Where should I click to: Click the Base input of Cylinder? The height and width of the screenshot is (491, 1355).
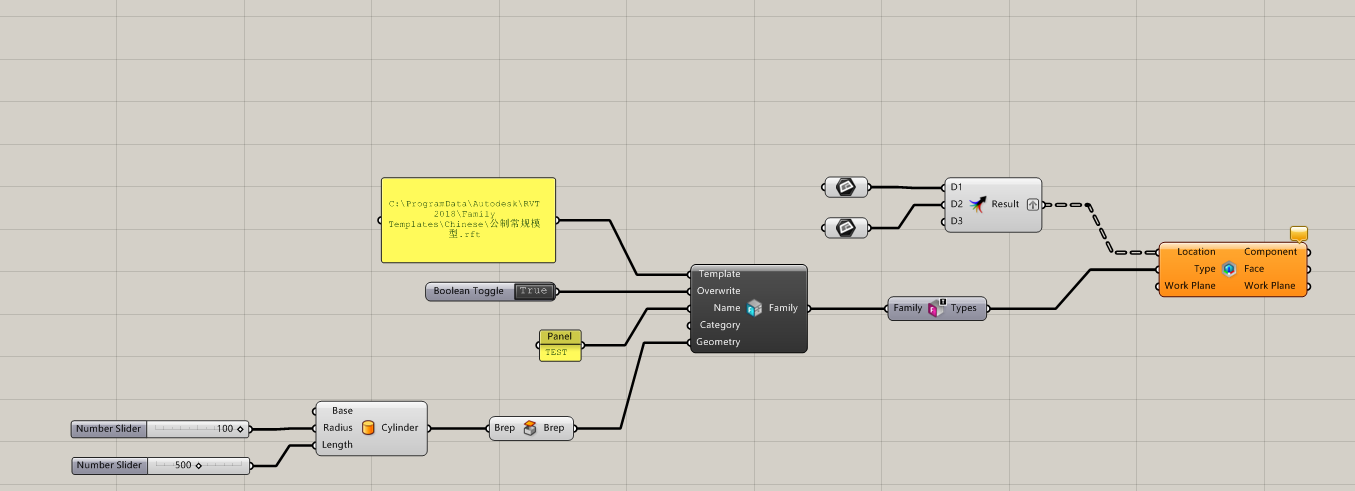(342, 411)
